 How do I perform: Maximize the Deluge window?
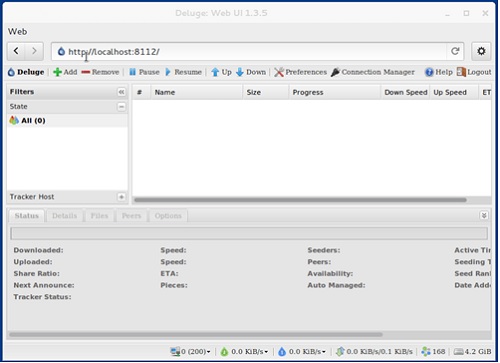[x=466, y=13]
